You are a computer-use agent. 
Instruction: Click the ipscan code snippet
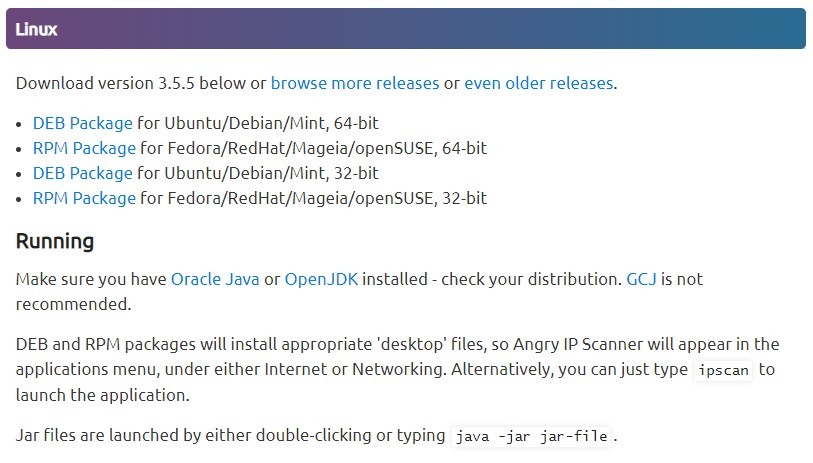pyautogui.click(x=723, y=370)
